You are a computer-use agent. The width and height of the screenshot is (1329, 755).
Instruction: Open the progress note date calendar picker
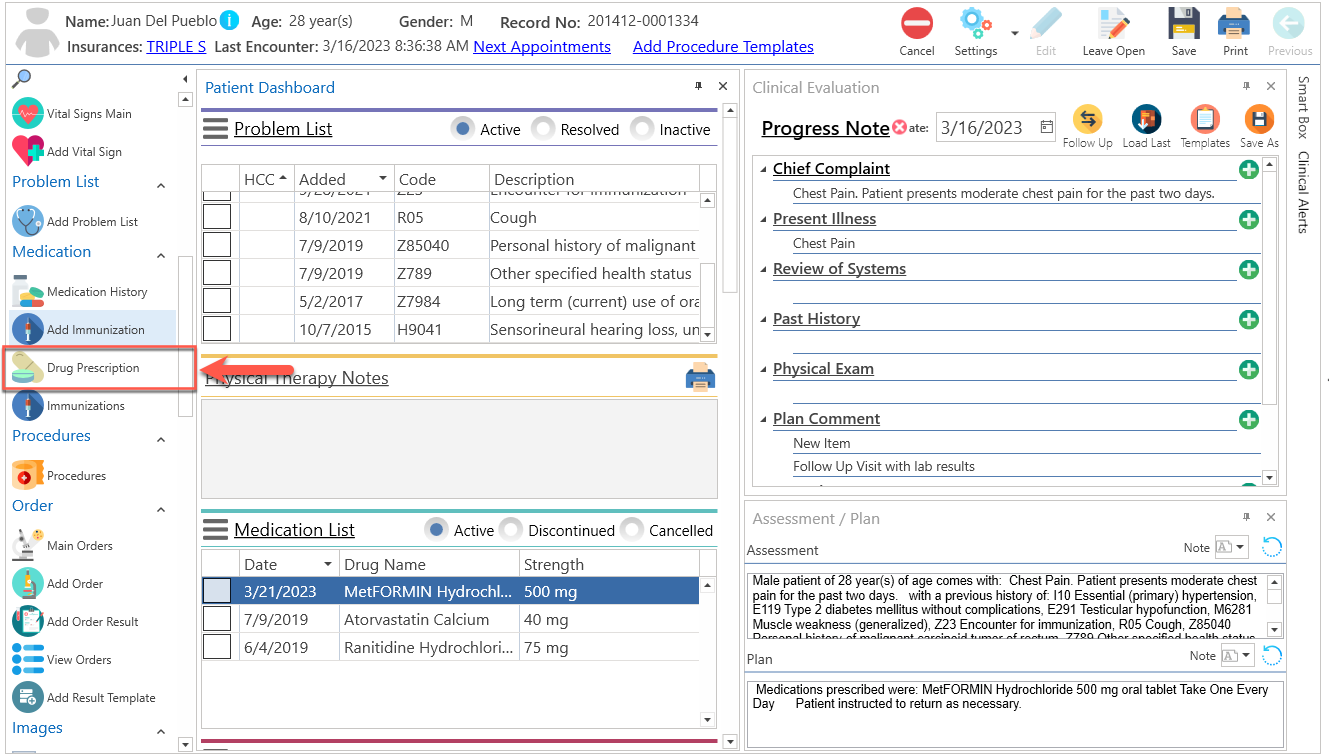click(x=1047, y=127)
